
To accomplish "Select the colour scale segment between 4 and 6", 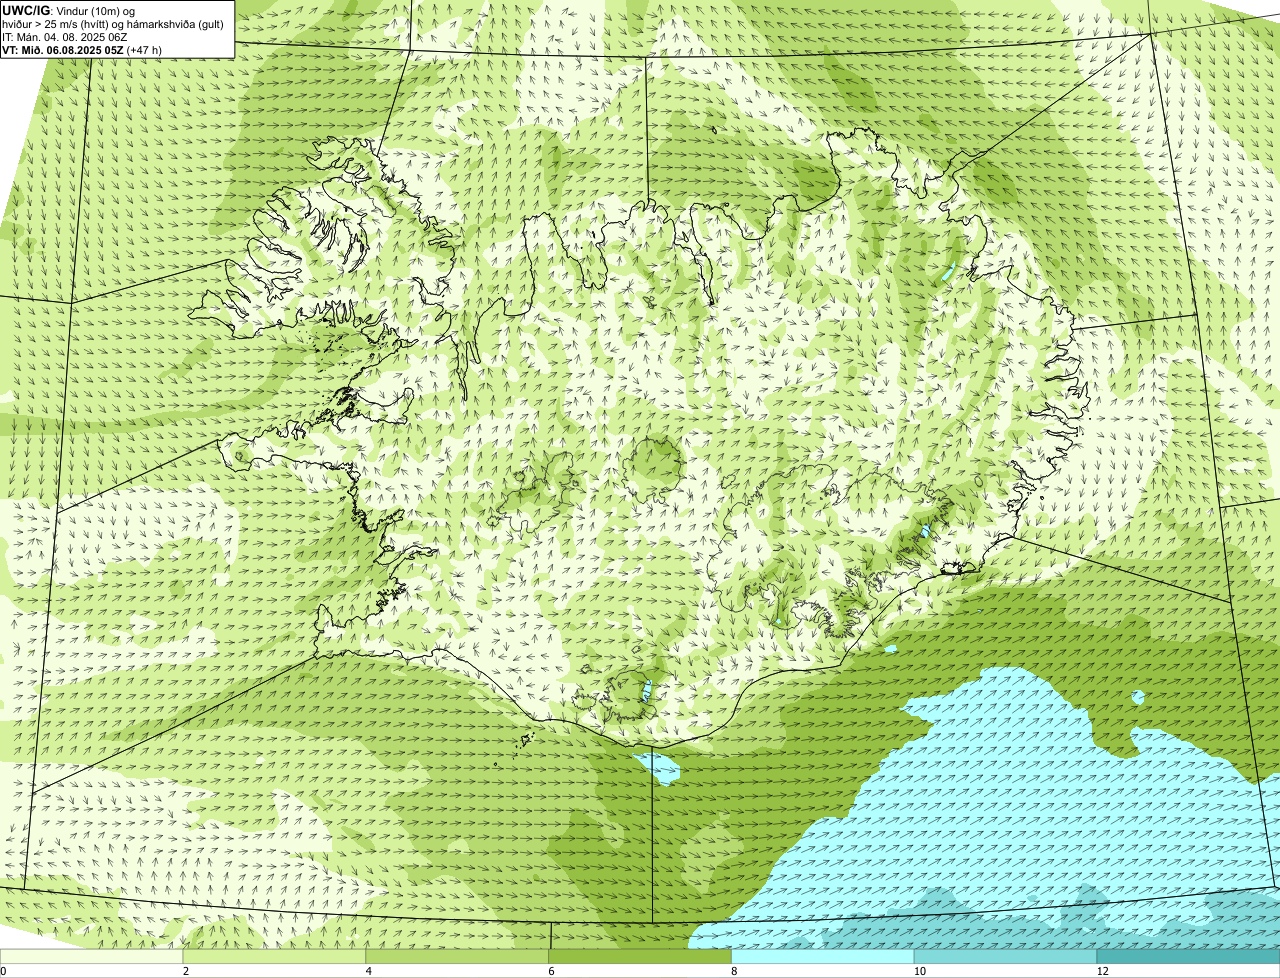I will pos(457,957).
